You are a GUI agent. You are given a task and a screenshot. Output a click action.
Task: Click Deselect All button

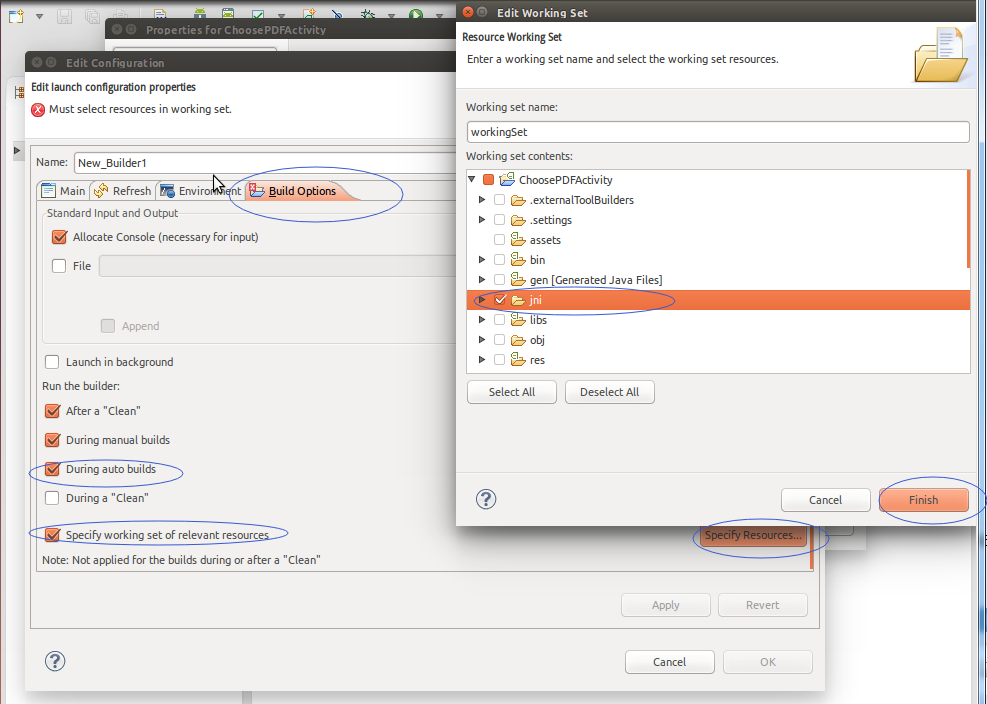(609, 392)
